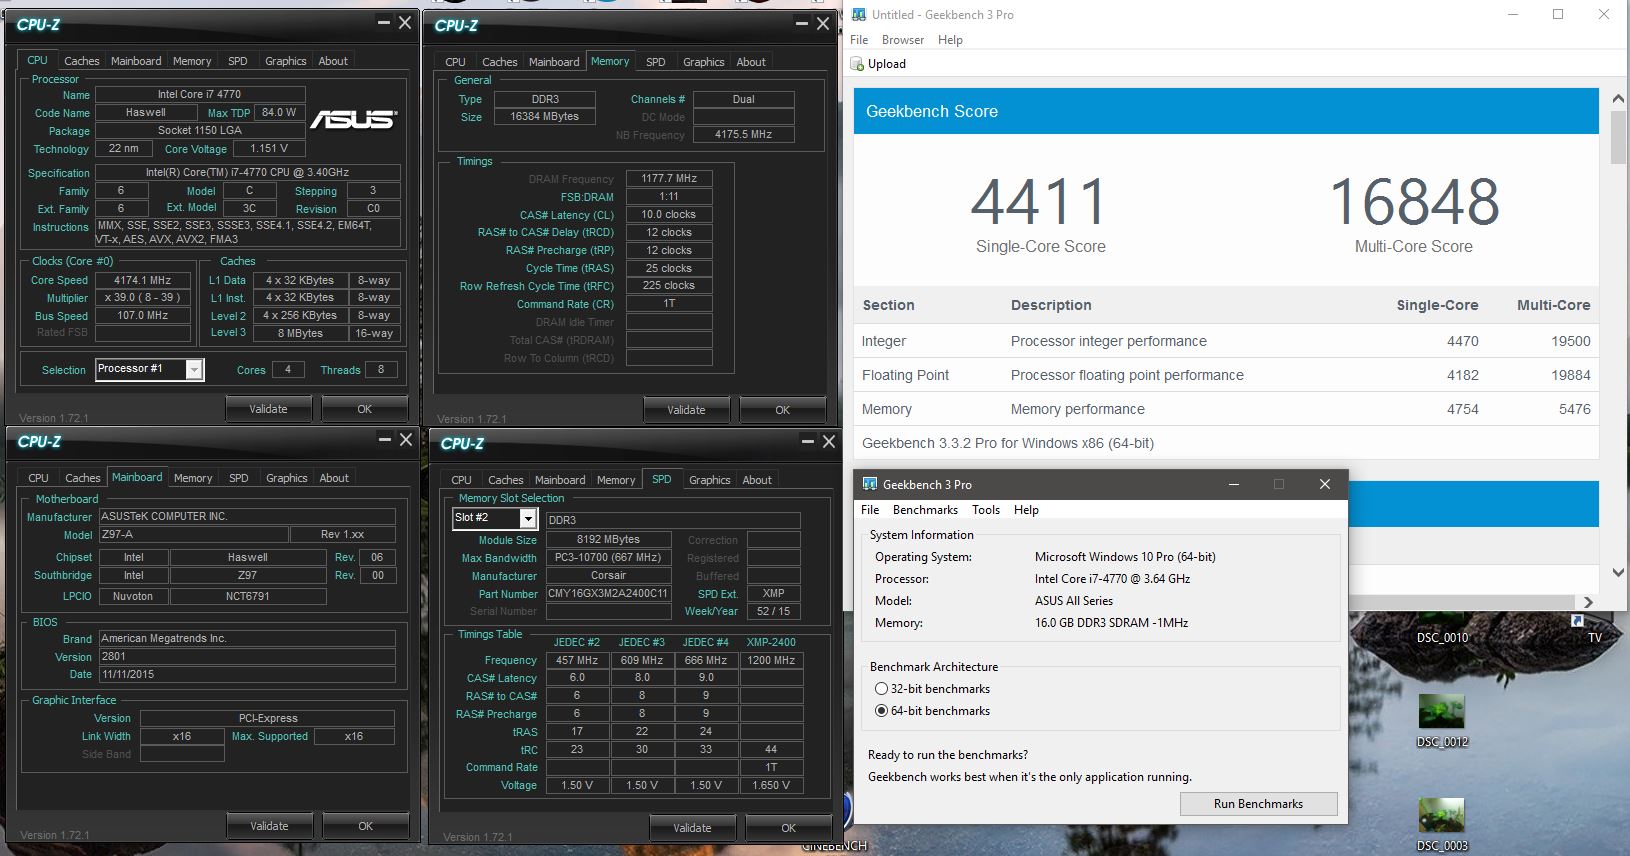Click OK in the CPU-Z Memory window

[783, 410]
